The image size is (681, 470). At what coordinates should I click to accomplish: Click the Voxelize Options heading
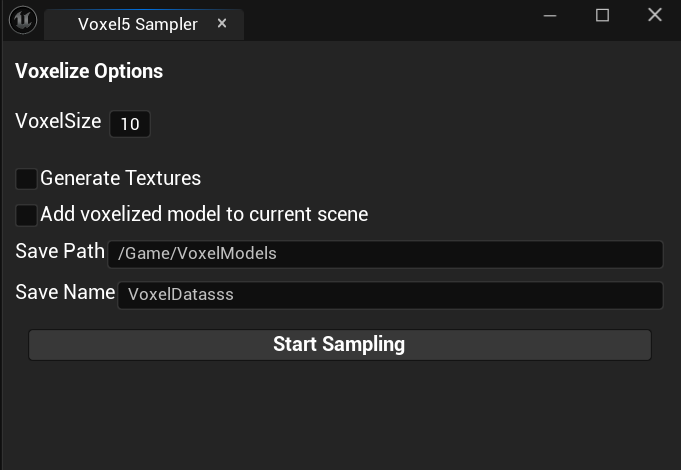tap(89, 71)
